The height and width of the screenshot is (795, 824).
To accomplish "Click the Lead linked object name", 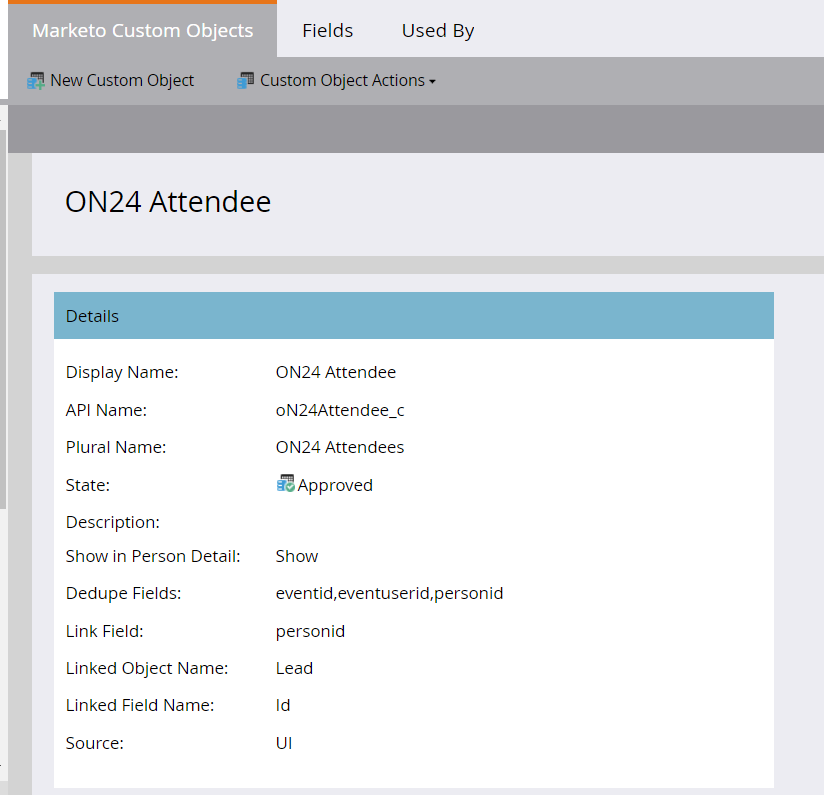I will pyautogui.click(x=294, y=667).
